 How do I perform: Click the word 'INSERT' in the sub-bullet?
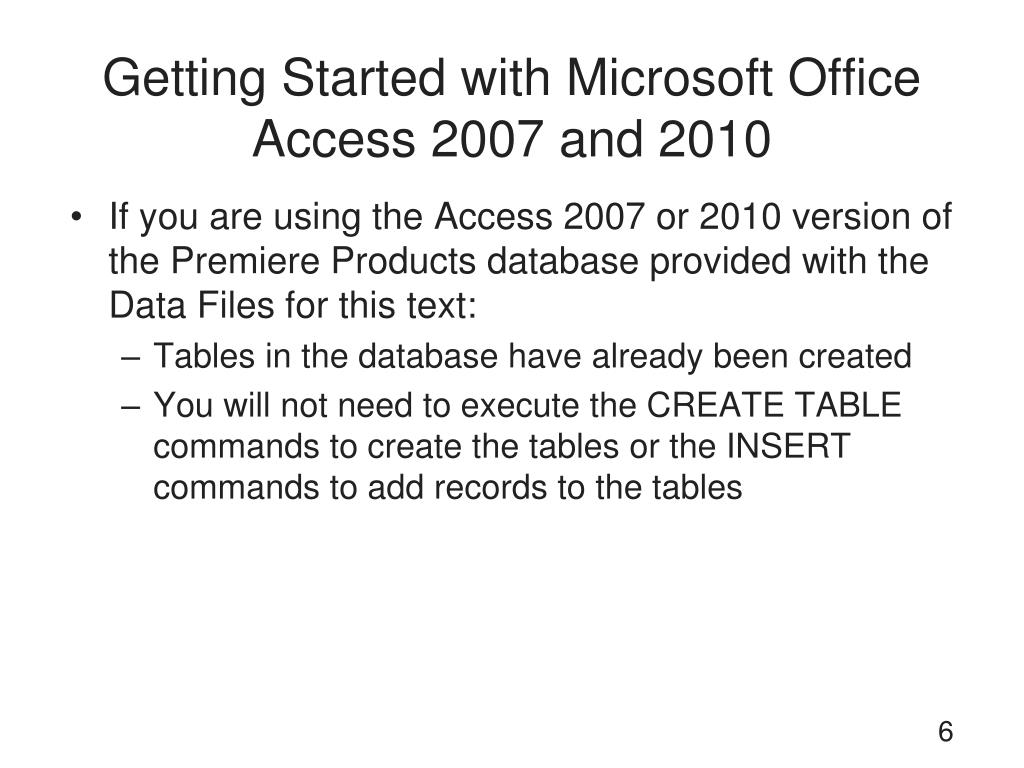click(x=788, y=446)
